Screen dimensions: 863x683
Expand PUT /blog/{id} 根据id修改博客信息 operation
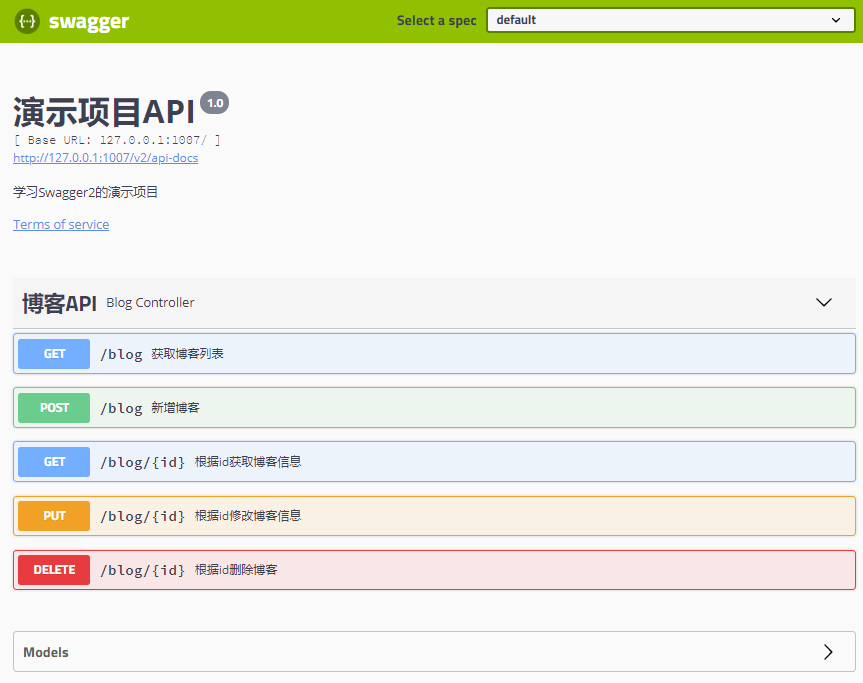coord(434,515)
